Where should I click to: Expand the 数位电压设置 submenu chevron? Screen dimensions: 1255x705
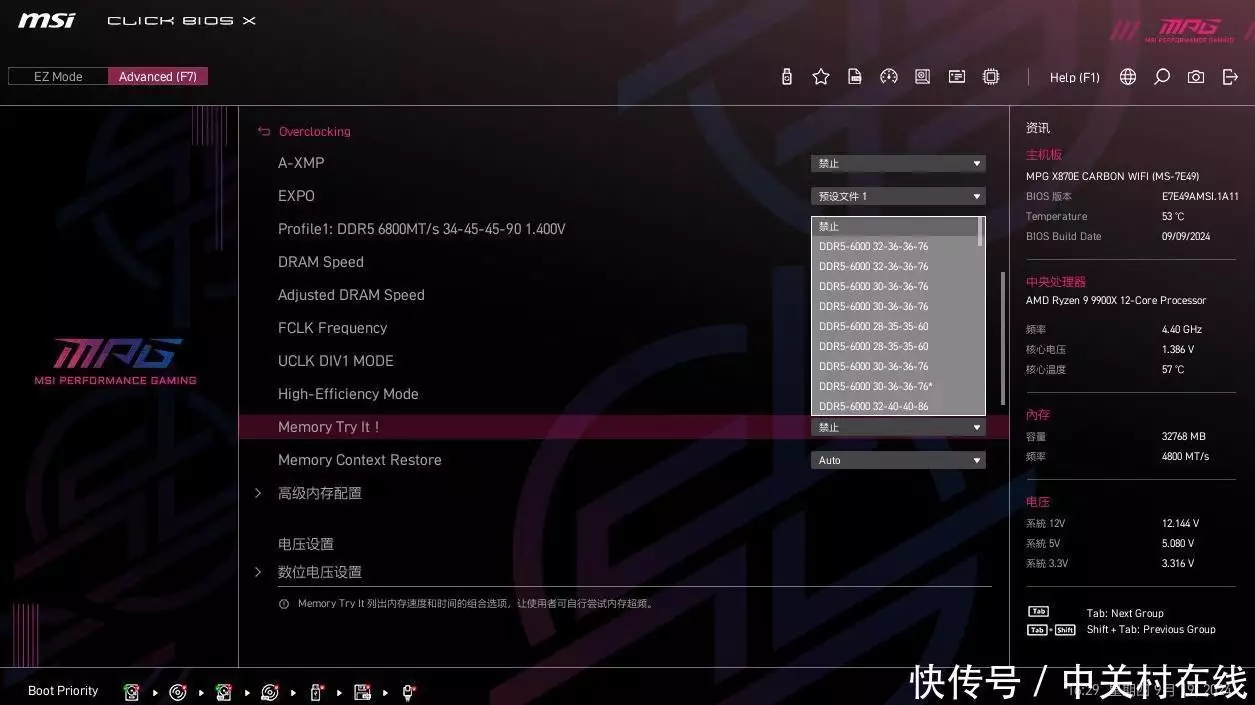(258, 572)
